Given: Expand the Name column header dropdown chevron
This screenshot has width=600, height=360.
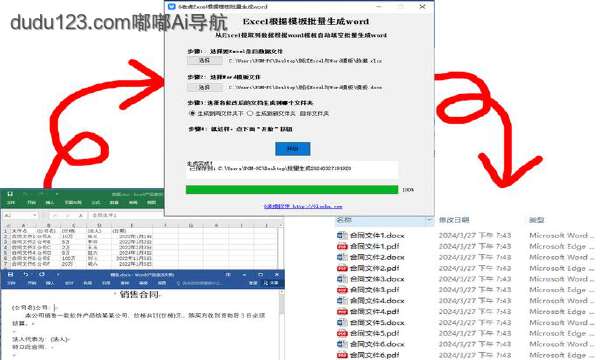Looking at the screenshot, I should pos(429,220).
